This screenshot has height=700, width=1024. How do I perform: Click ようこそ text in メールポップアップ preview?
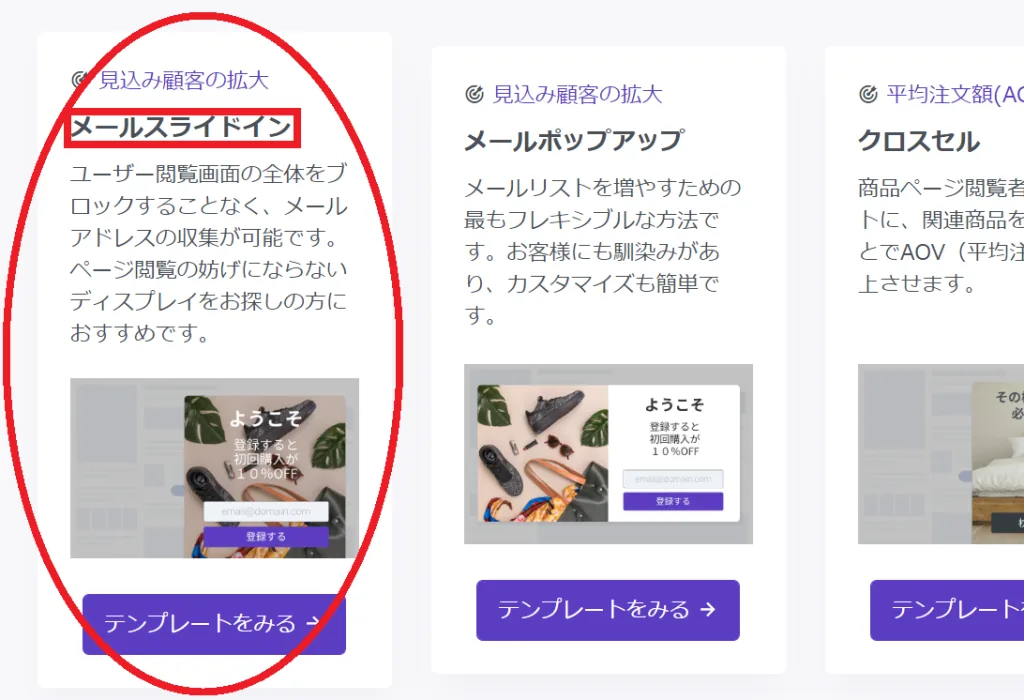coord(675,405)
